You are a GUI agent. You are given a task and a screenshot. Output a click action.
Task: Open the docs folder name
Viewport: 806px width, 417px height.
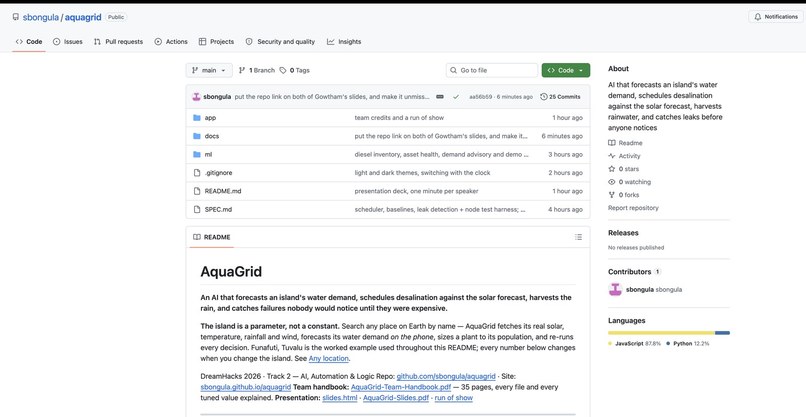click(x=212, y=136)
